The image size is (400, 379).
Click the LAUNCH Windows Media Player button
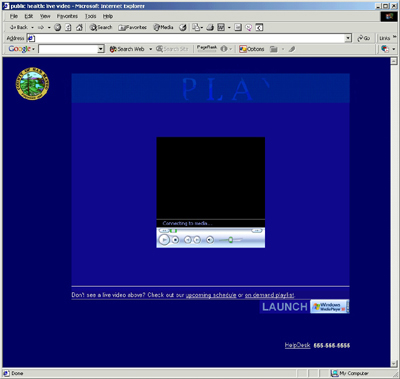[x=304, y=307]
